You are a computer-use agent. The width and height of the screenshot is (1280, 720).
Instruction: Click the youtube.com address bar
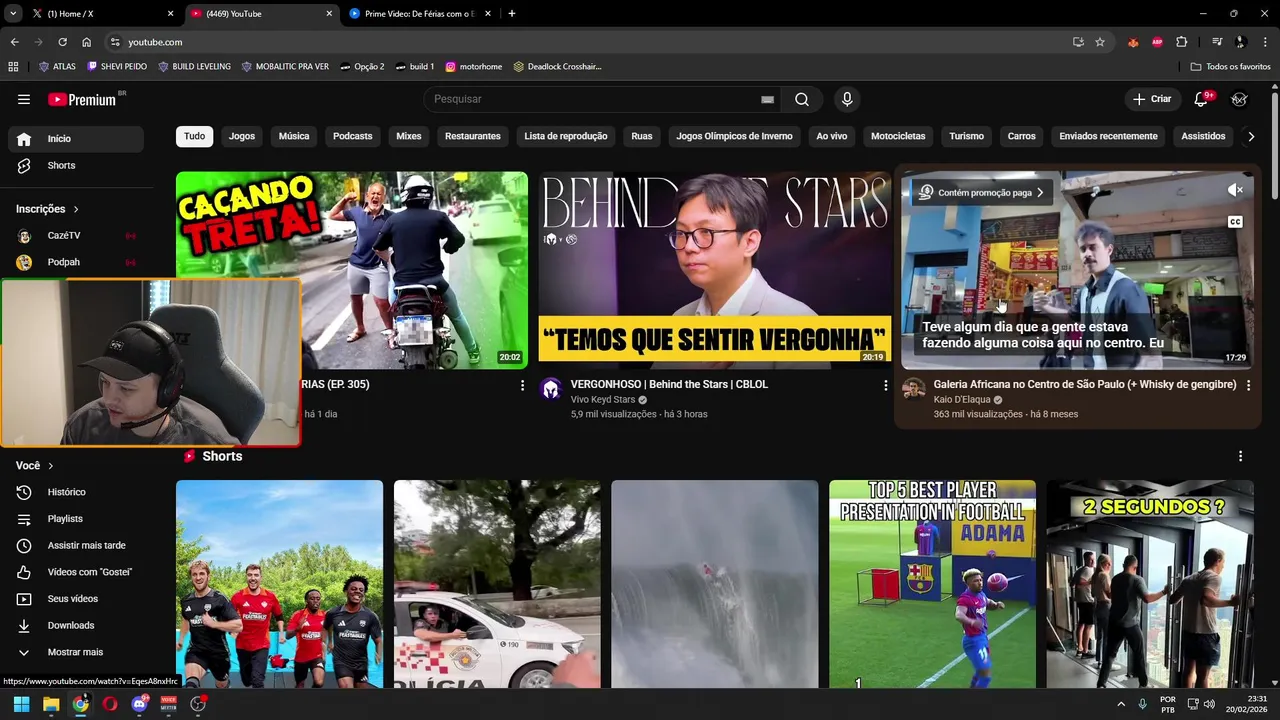[x=590, y=42]
